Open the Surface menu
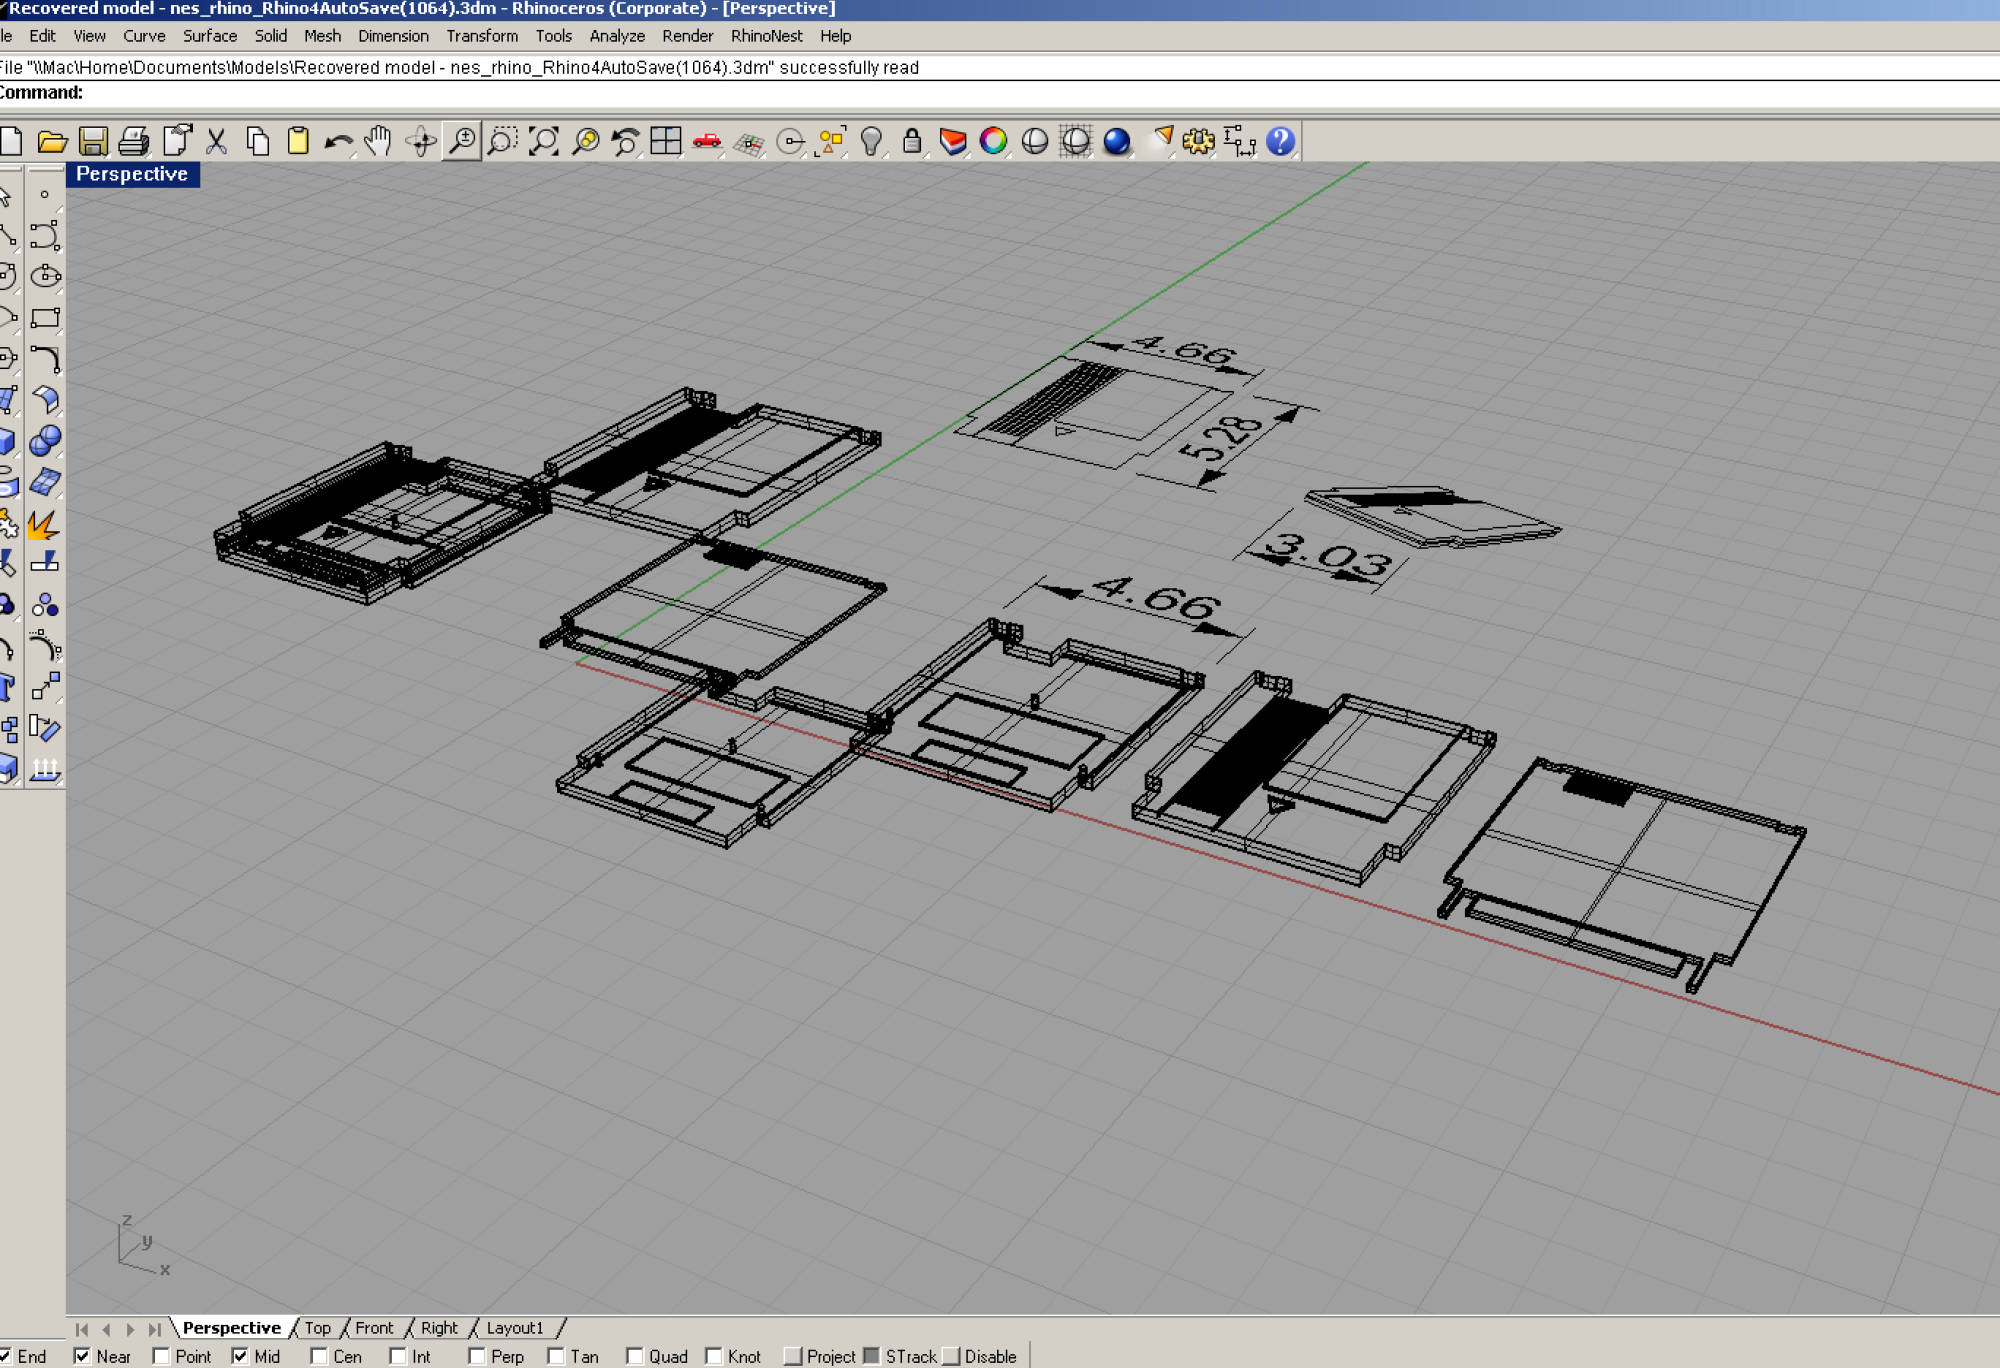This screenshot has width=2000, height=1368. point(210,36)
